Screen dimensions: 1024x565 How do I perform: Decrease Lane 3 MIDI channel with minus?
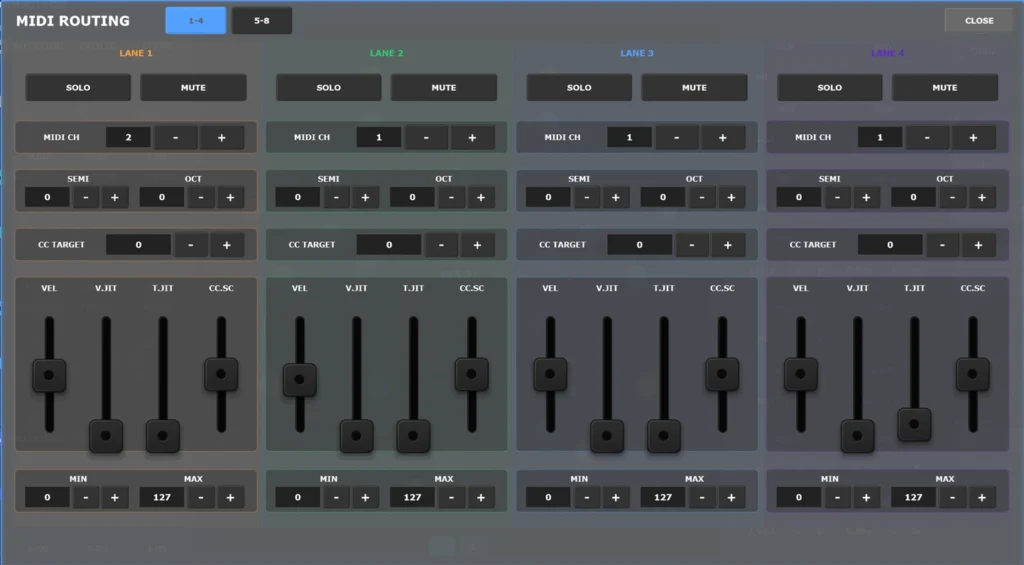click(677, 137)
